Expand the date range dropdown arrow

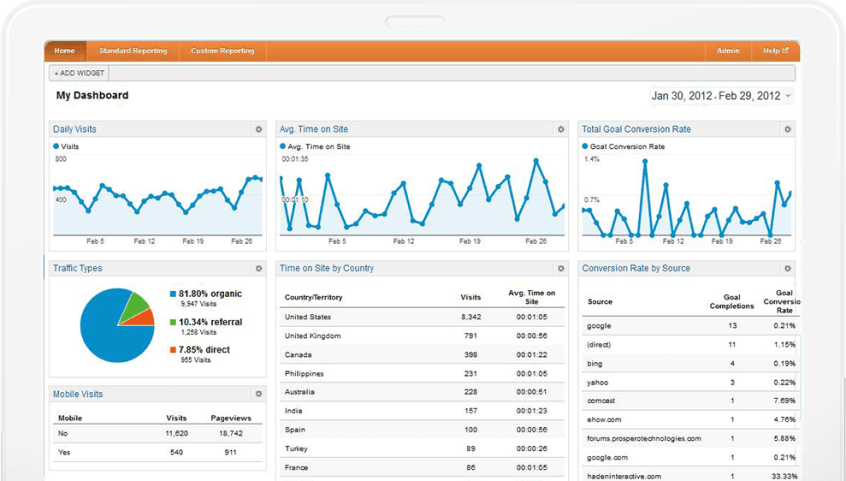click(x=789, y=97)
